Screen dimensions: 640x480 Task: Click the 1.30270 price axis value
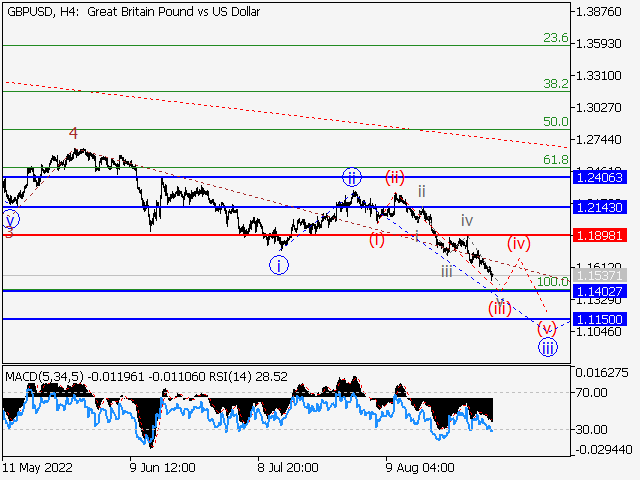pyautogui.click(x=598, y=108)
